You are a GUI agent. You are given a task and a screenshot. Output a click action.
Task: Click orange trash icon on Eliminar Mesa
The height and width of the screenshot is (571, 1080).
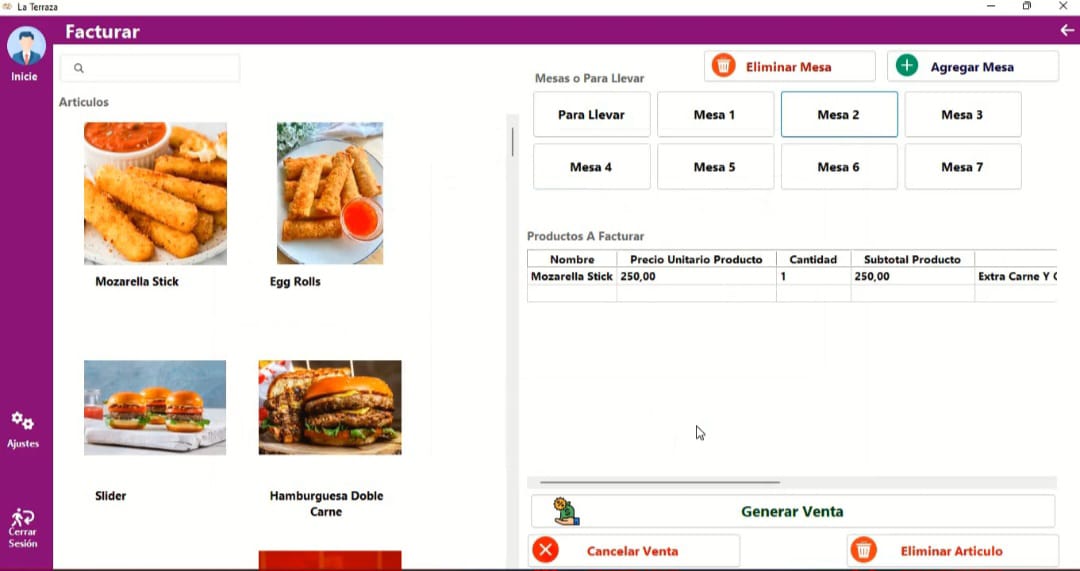(723, 66)
